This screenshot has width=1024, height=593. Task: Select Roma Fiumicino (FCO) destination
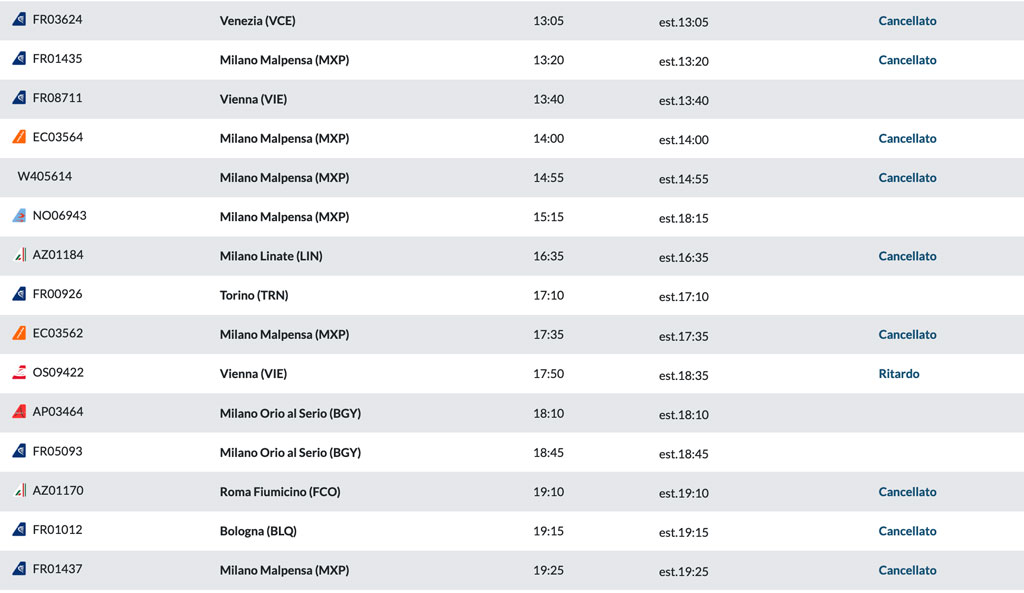point(280,492)
